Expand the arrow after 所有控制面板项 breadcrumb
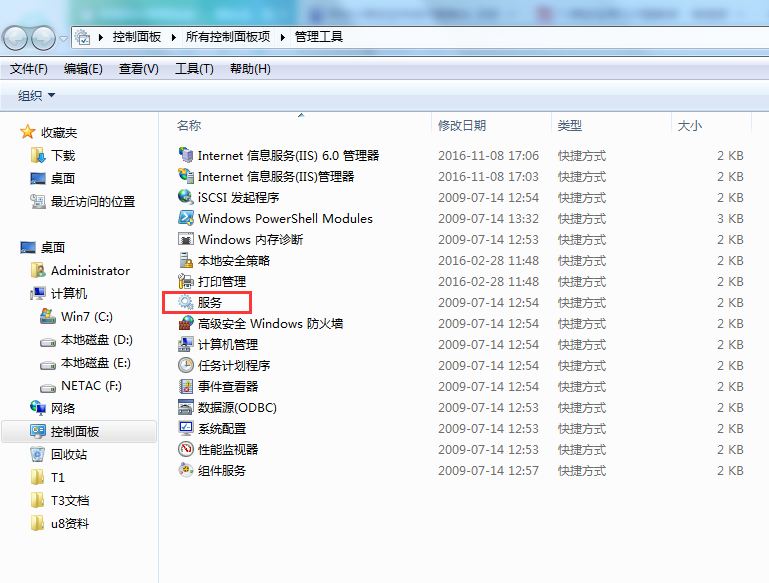 click(285, 37)
